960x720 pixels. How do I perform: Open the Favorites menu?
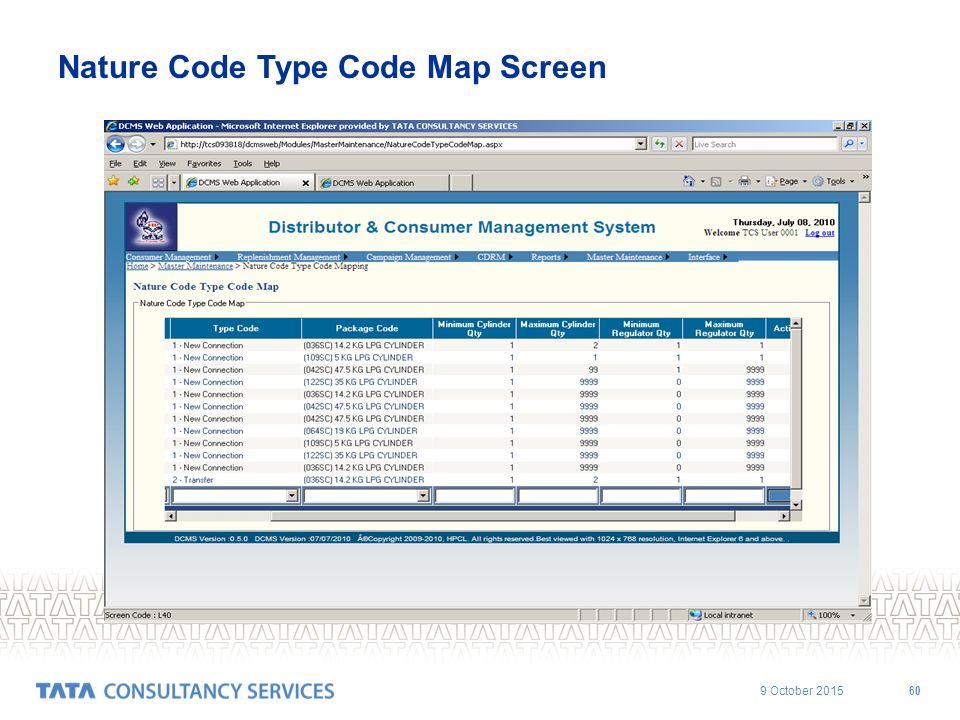tap(204, 163)
